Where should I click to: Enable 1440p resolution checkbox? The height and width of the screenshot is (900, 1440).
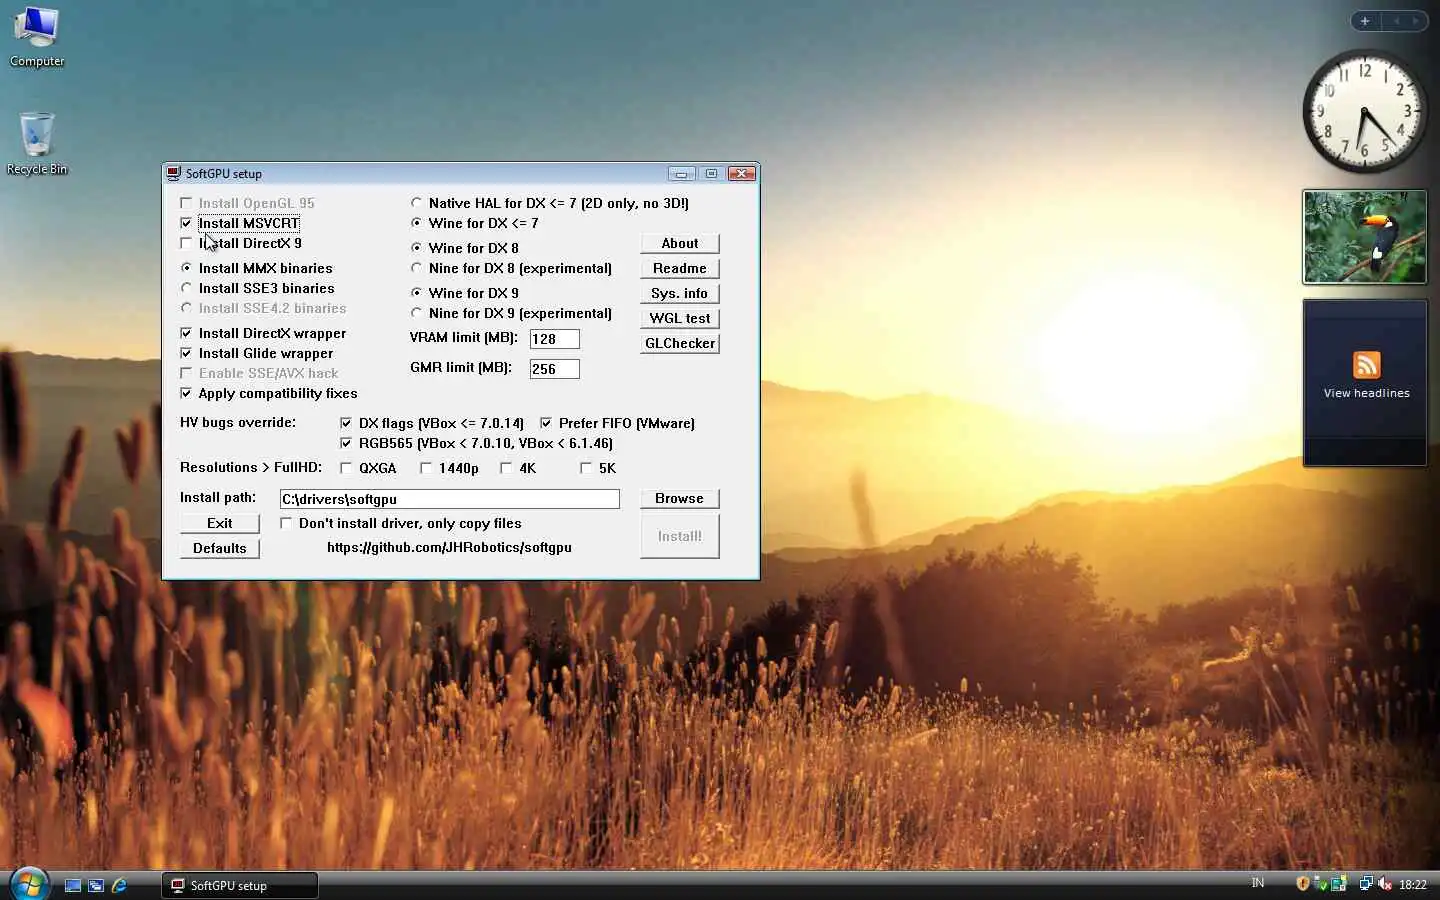pyautogui.click(x=426, y=468)
